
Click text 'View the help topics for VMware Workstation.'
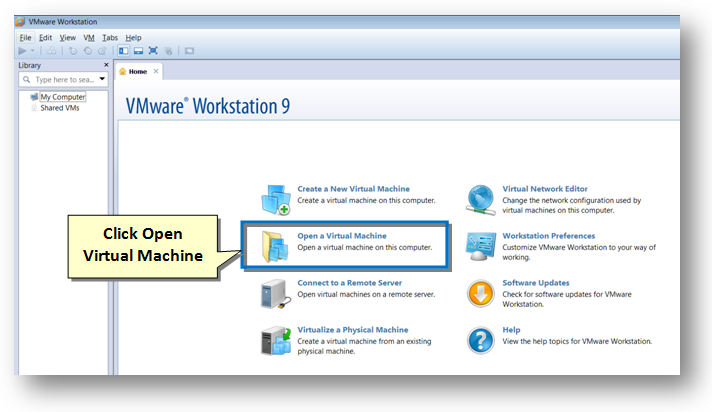(x=577, y=341)
